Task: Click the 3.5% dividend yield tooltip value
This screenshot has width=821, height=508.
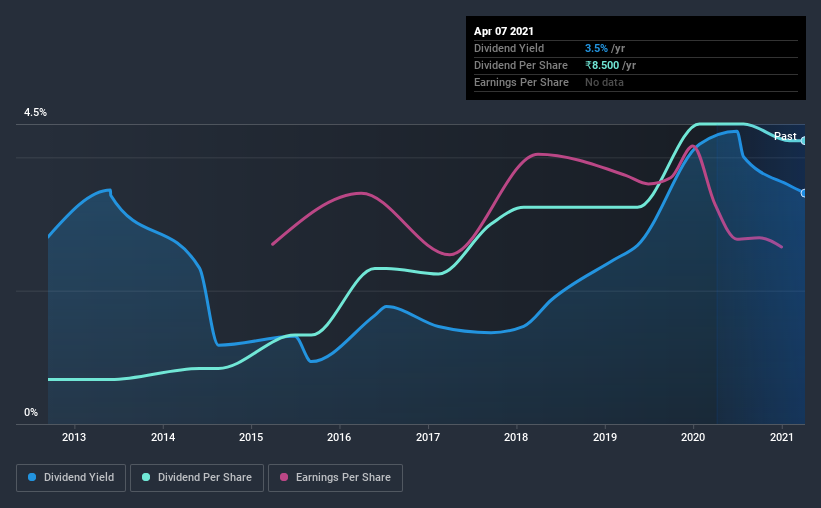Action: tap(596, 48)
